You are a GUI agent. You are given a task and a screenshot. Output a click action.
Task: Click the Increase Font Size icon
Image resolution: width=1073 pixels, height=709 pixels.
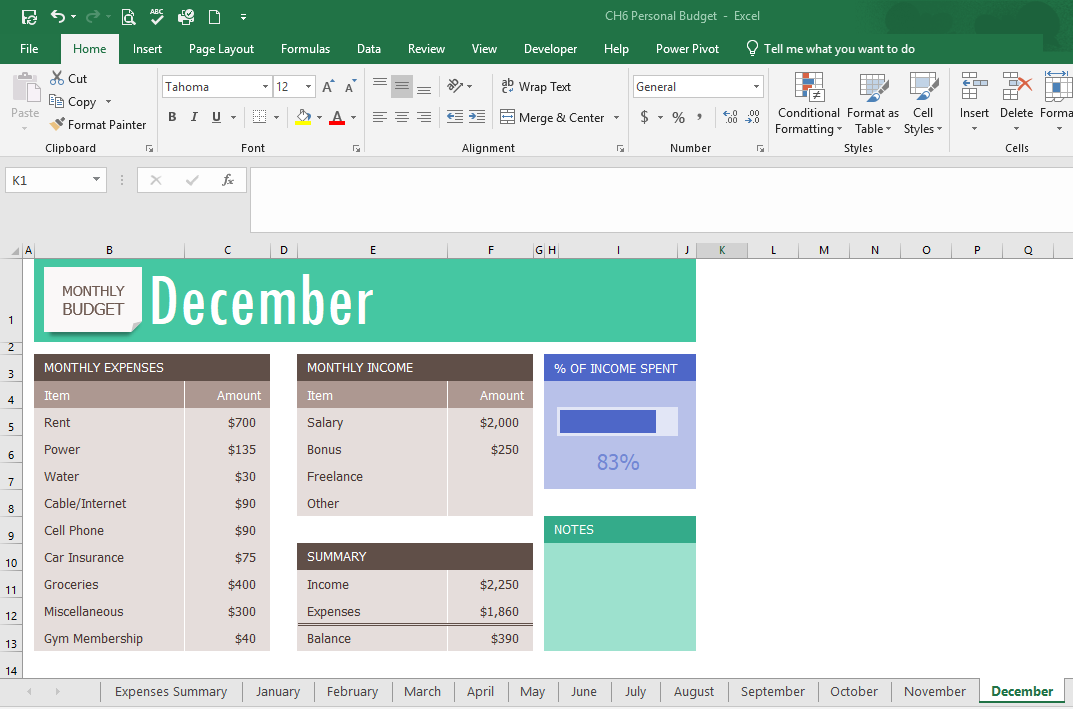(x=328, y=87)
